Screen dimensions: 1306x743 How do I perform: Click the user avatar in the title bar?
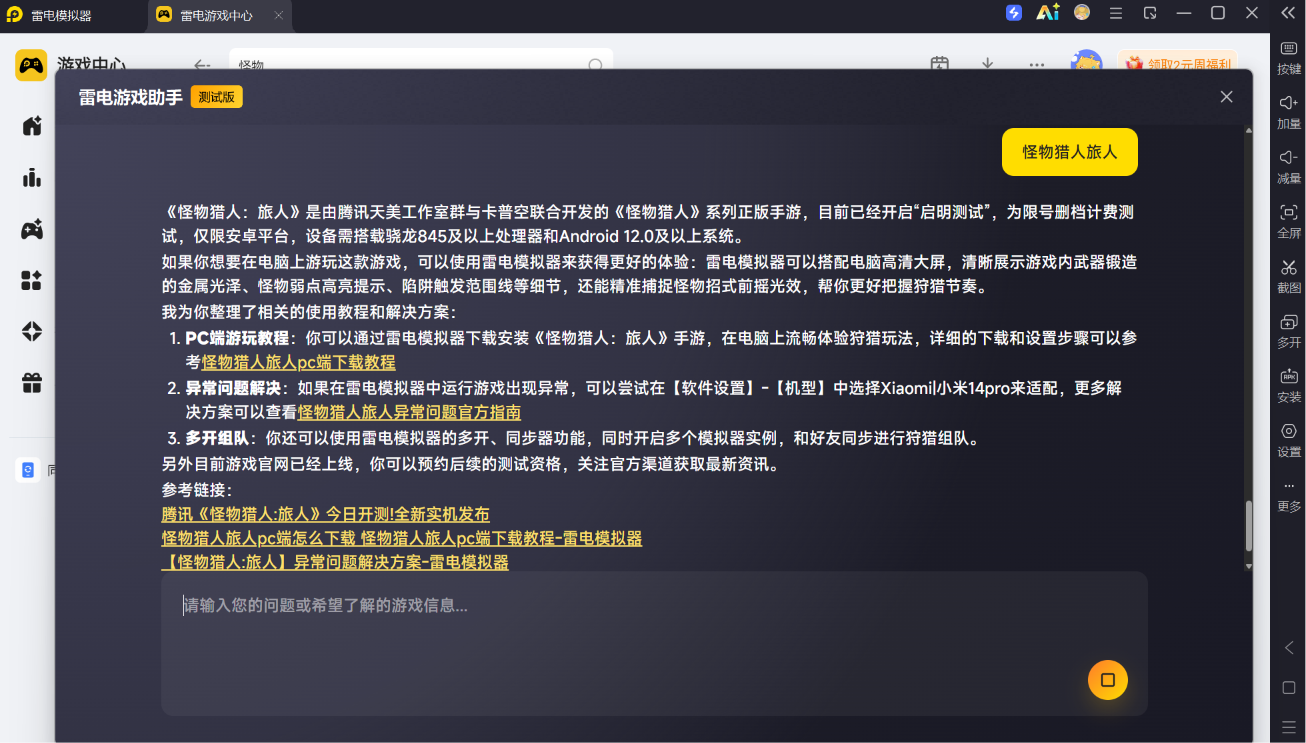(x=1082, y=13)
